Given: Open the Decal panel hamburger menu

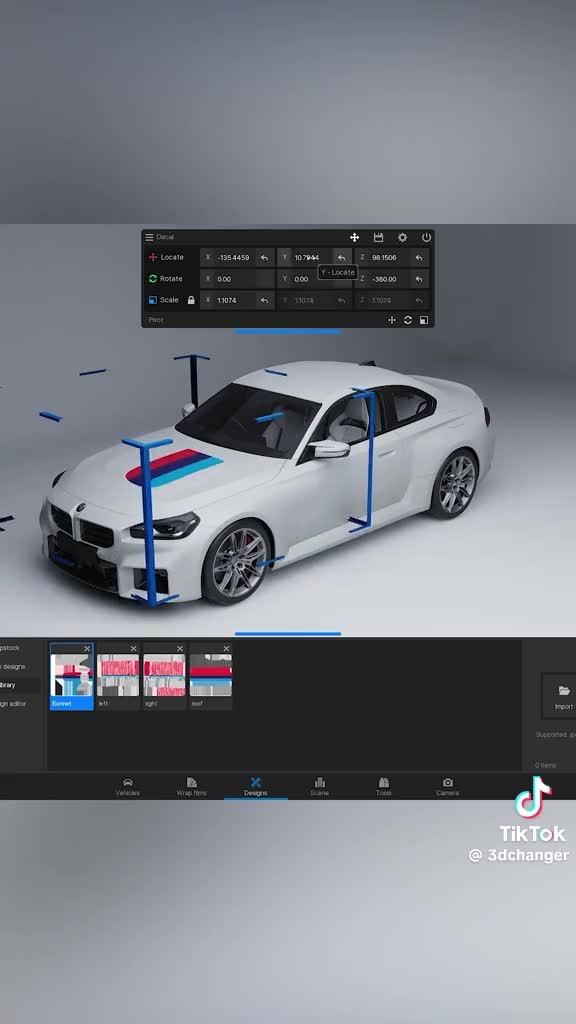Looking at the screenshot, I should (x=150, y=237).
